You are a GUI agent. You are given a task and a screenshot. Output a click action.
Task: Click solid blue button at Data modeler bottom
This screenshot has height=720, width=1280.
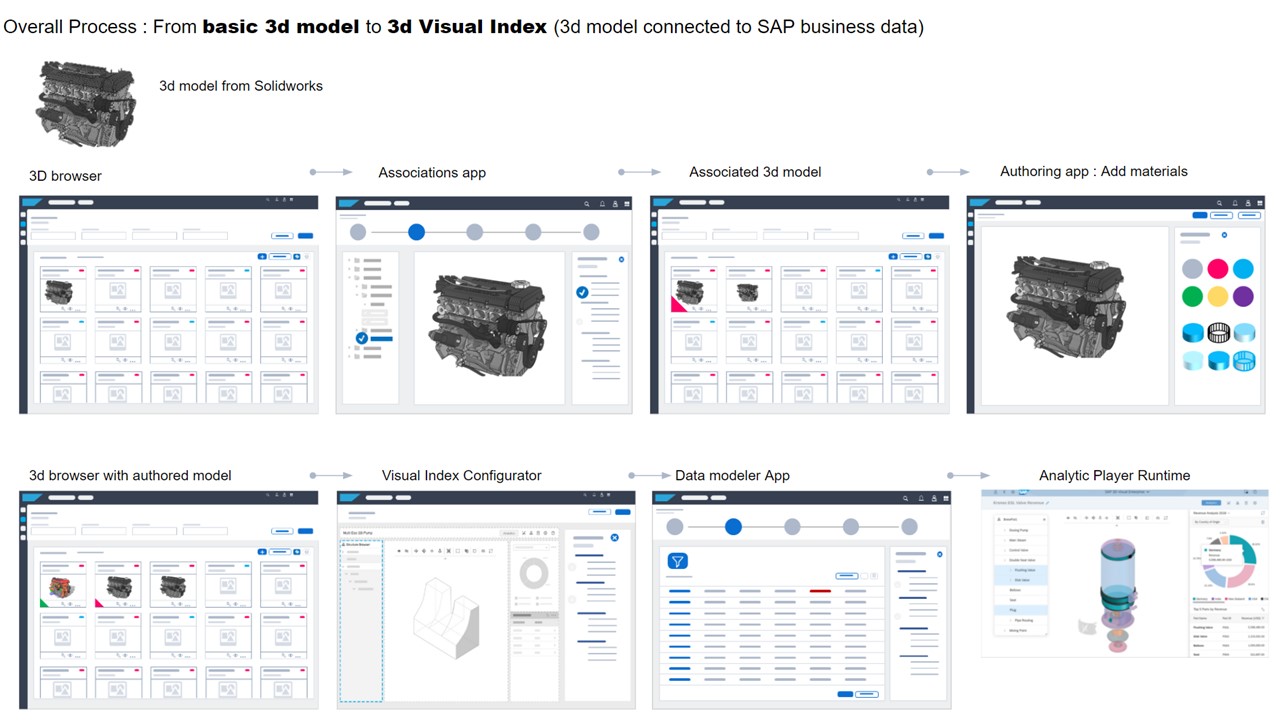pos(845,694)
